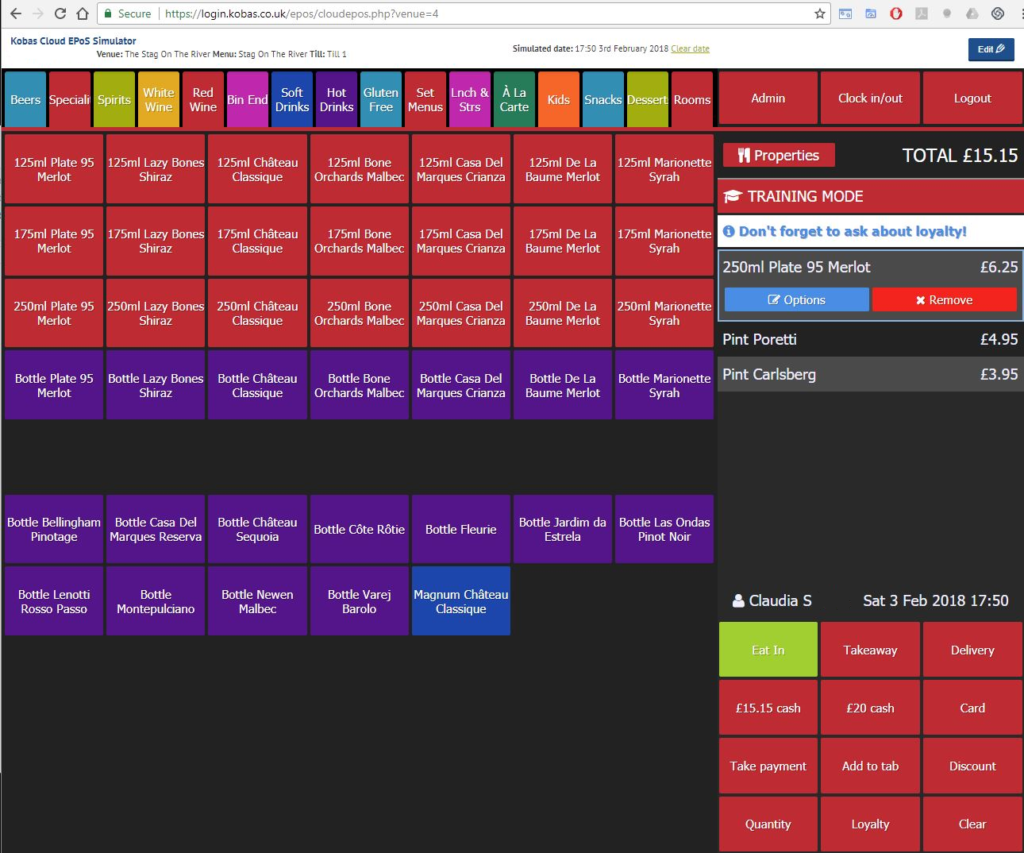Select Eat In order type
The image size is (1024, 853).
click(x=768, y=649)
